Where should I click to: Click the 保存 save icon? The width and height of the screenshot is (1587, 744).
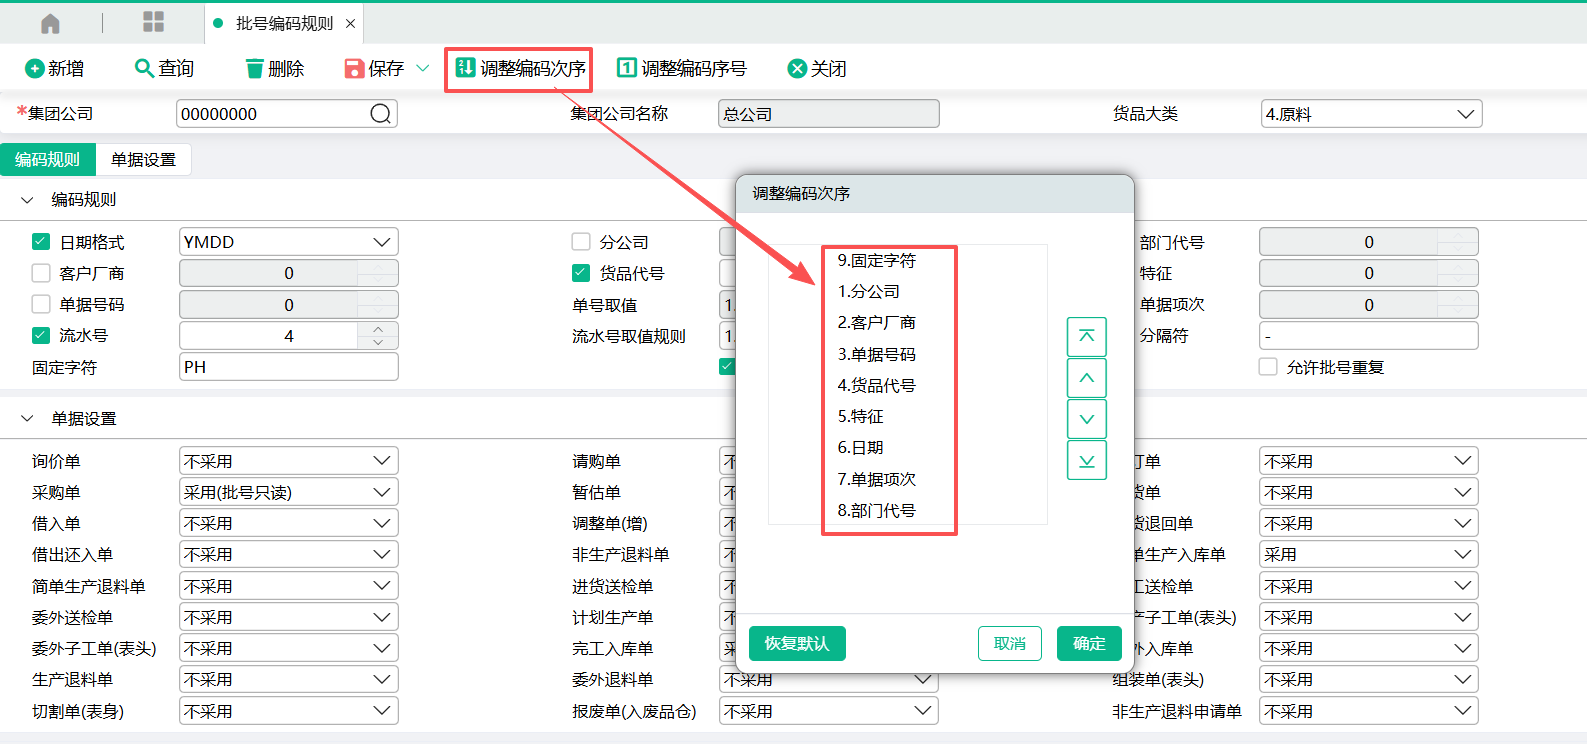coord(354,68)
